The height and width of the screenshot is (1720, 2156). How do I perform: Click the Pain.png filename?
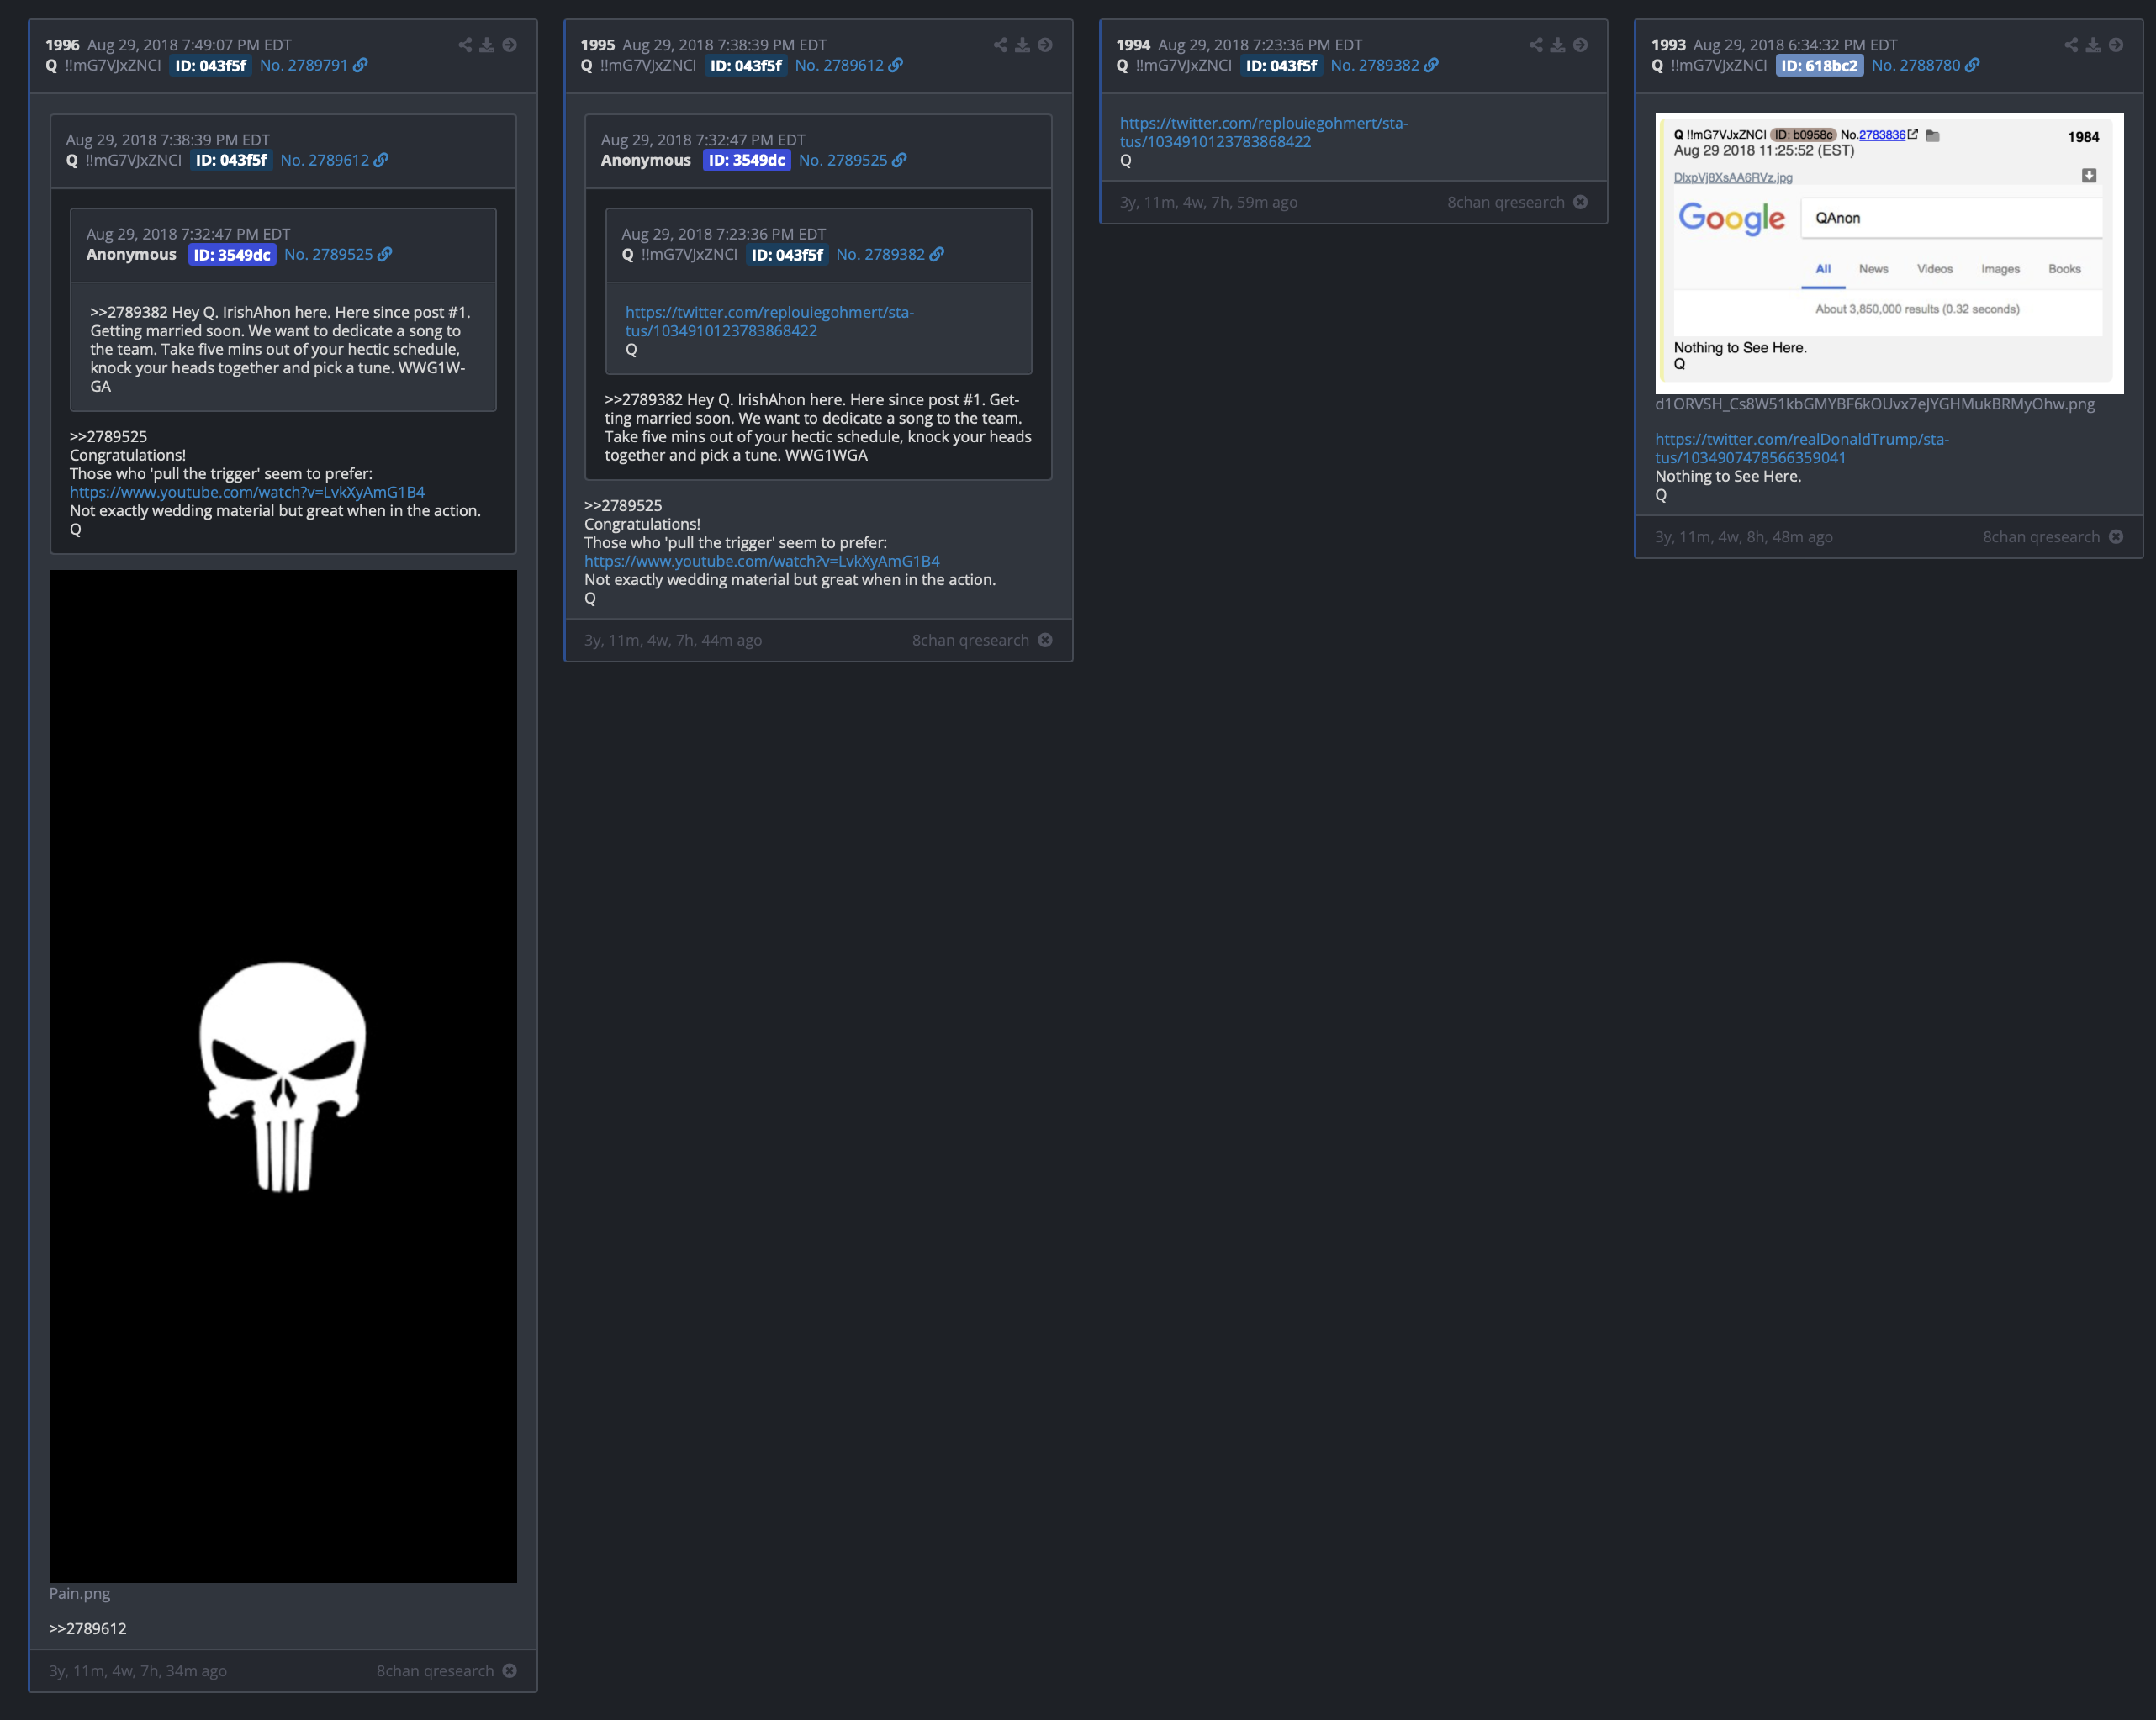80,1593
